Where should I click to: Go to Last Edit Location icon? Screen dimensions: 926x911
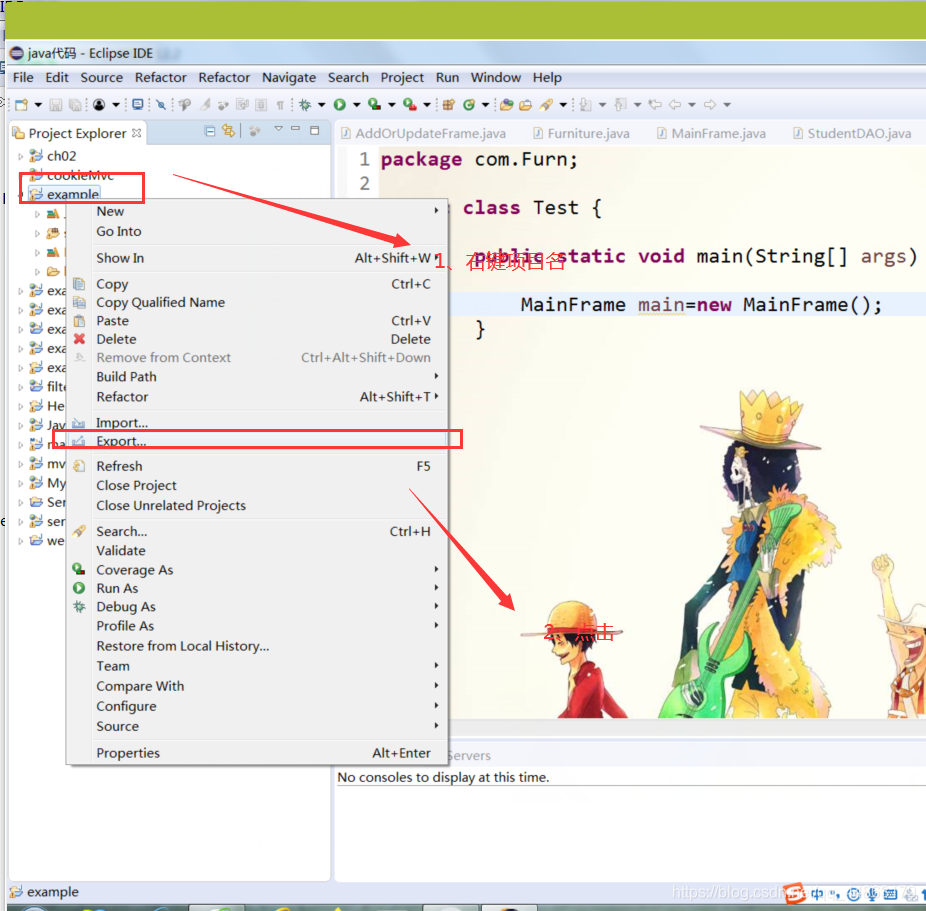pyautogui.click(x=655, y=105)
